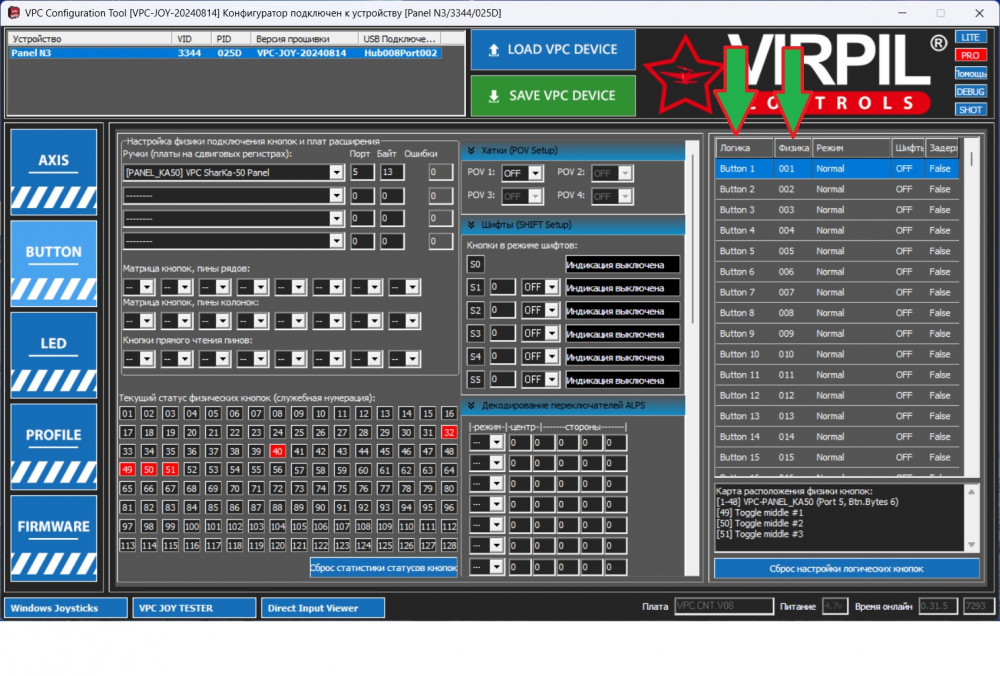This screenshot has width=1000, height=676.
Task: Click physical button indicator 100
Action: 191,527
